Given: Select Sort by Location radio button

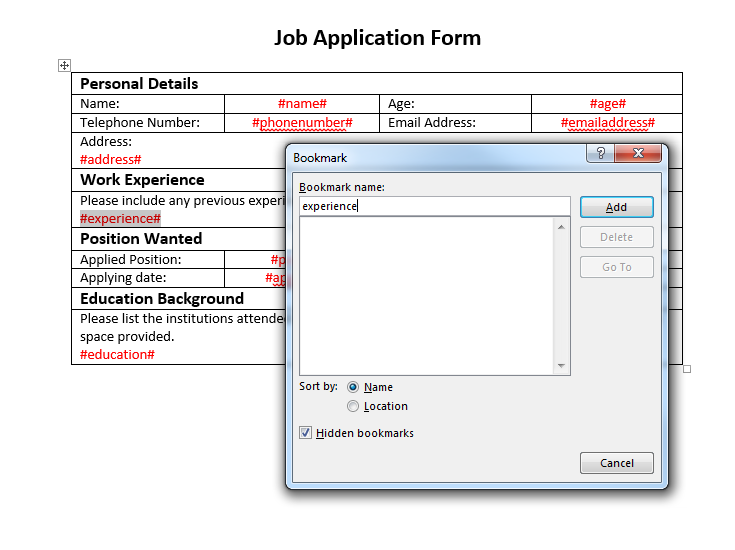Looking at the screenshot, I should click(x=353, y=406).
